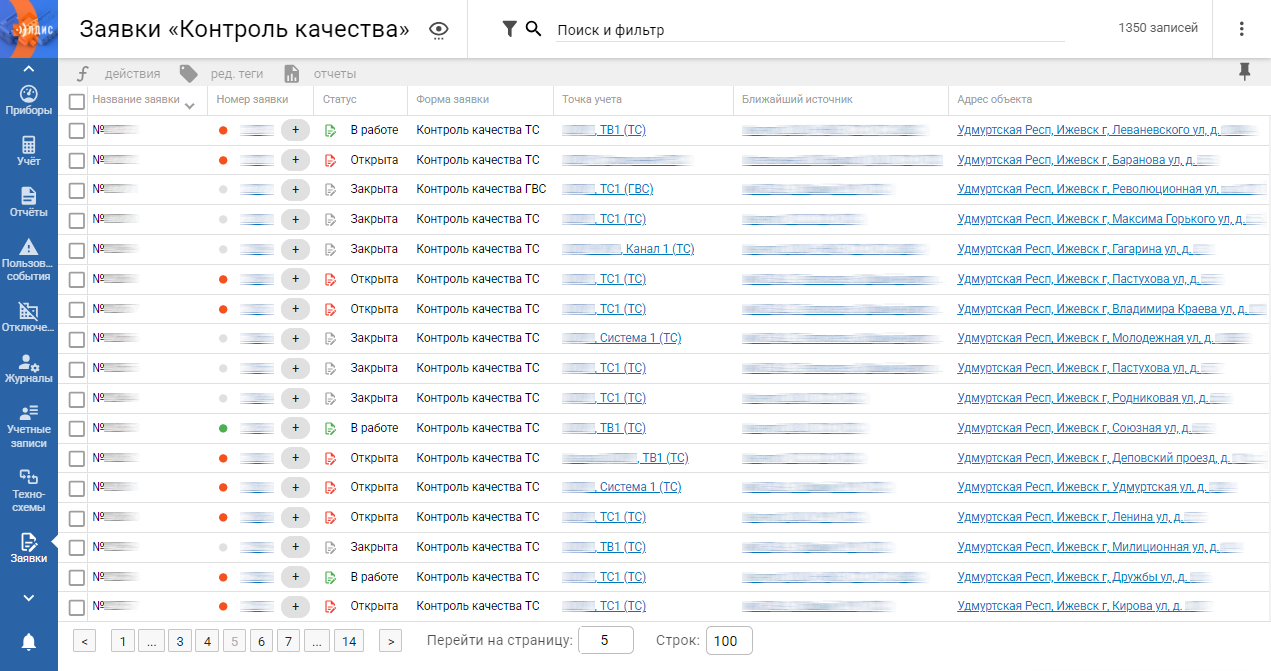Tick the select-all header checkbox
This screenshot has height=671, width=1271.
pyautogui.click(x=77, y=101)
